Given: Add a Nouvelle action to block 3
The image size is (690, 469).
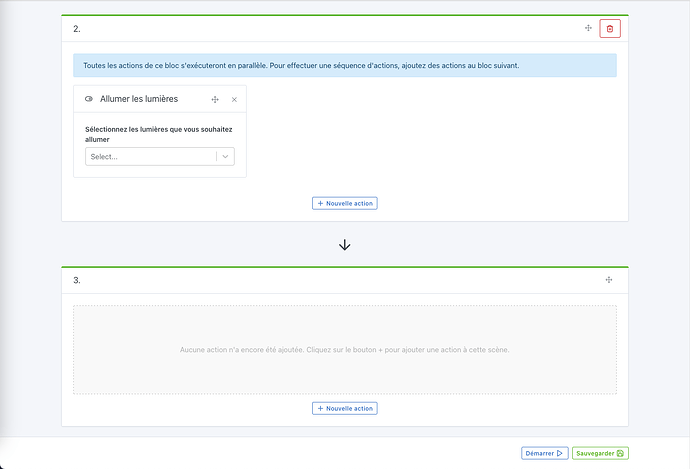Looking at the screenshot, I should [x=345, y=408].
